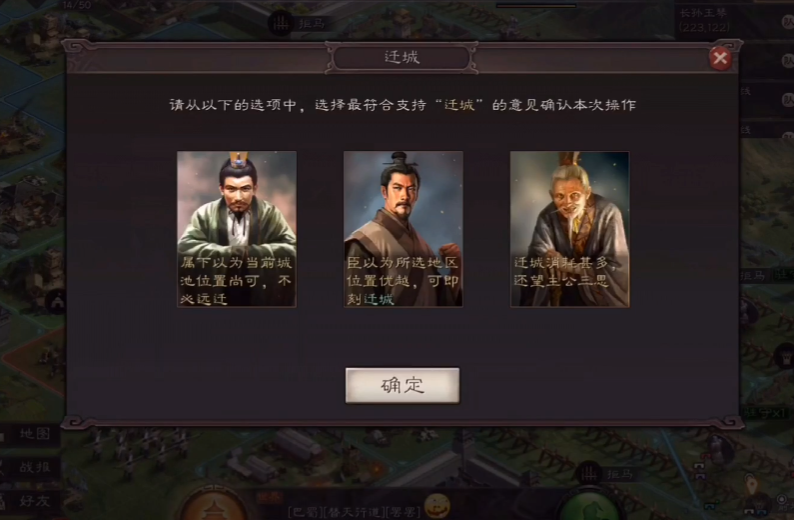Tap the 队 badge right of the red X
Viewport: 794px width, 520px height.
coord(787,61)
